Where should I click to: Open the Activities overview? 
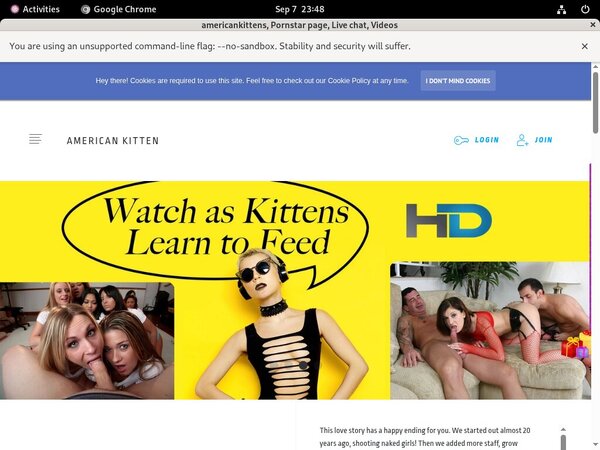(33, 9)
